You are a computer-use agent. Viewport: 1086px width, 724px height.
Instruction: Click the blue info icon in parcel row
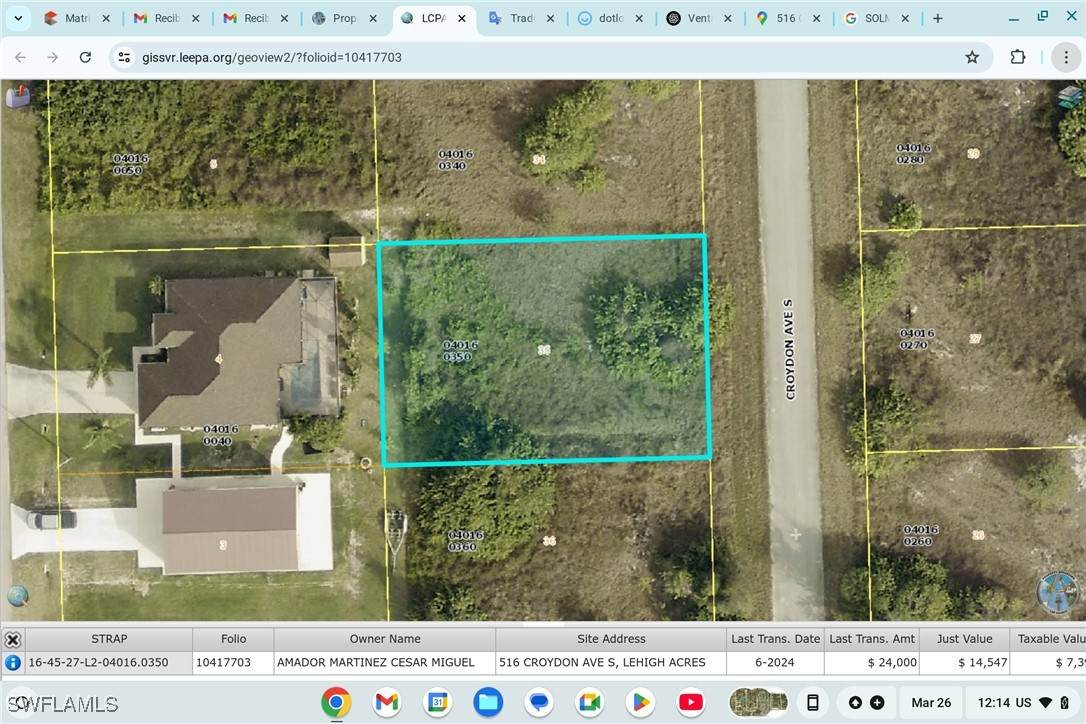pos(13,662)
